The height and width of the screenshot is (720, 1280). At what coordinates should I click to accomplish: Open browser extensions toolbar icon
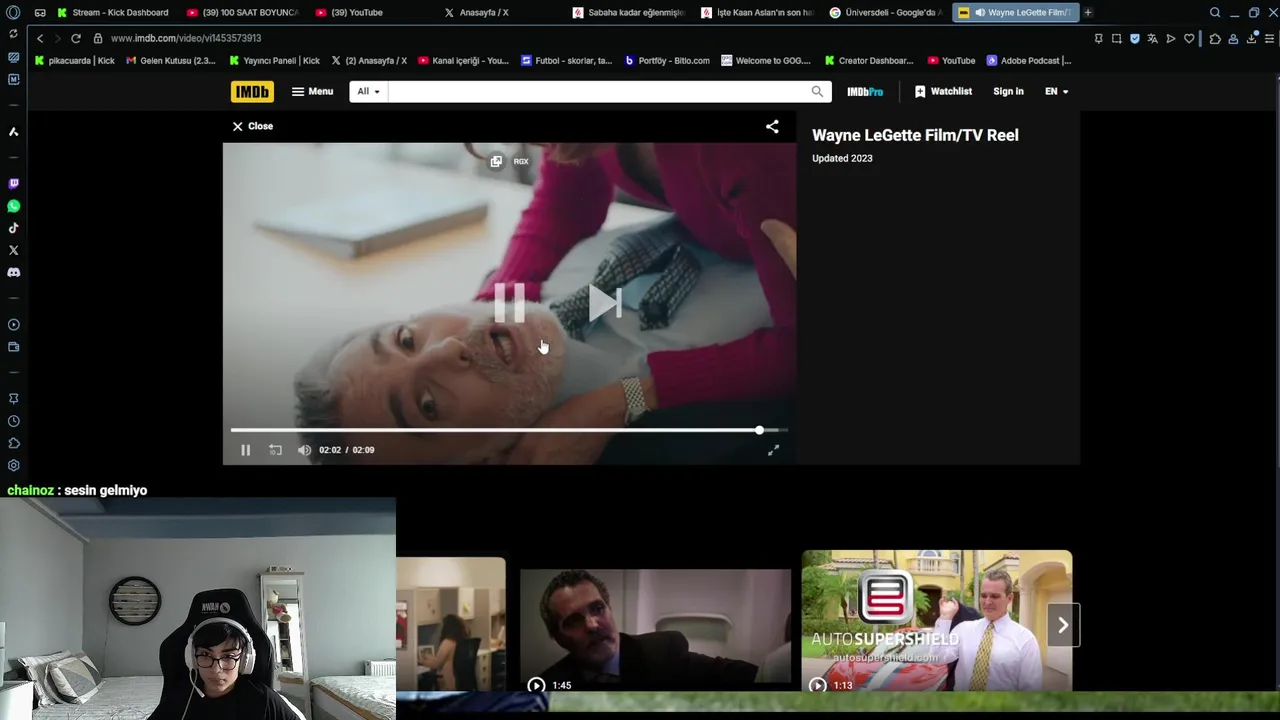(1215, 38)
